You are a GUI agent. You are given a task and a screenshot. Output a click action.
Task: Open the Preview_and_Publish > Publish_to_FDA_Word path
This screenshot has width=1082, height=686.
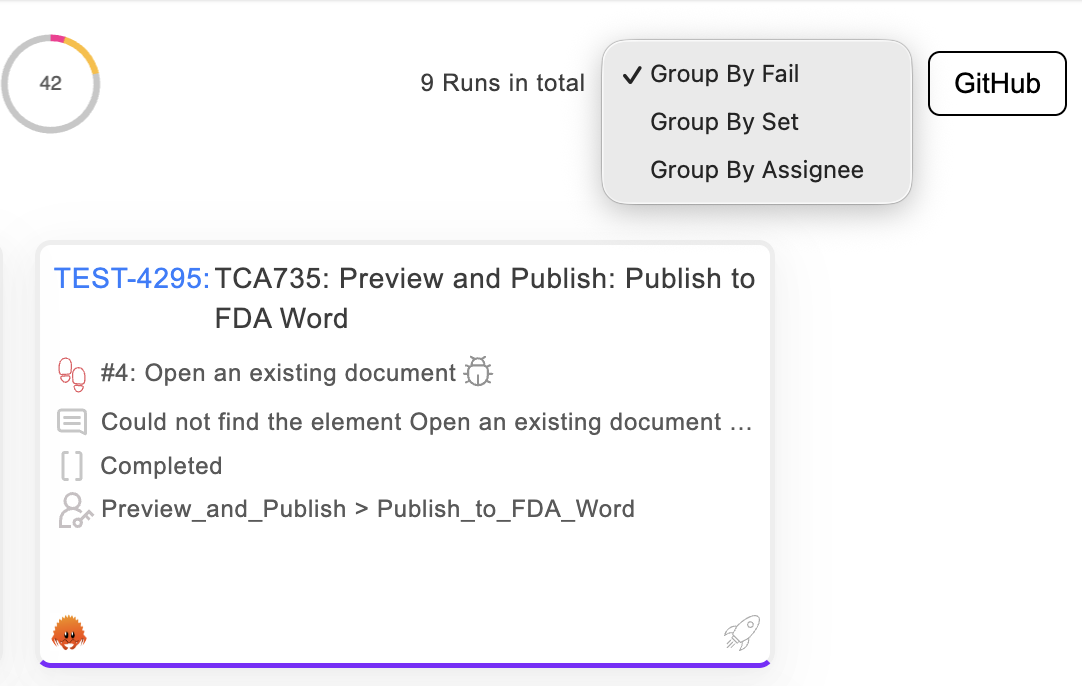click(x=368, y=509)
